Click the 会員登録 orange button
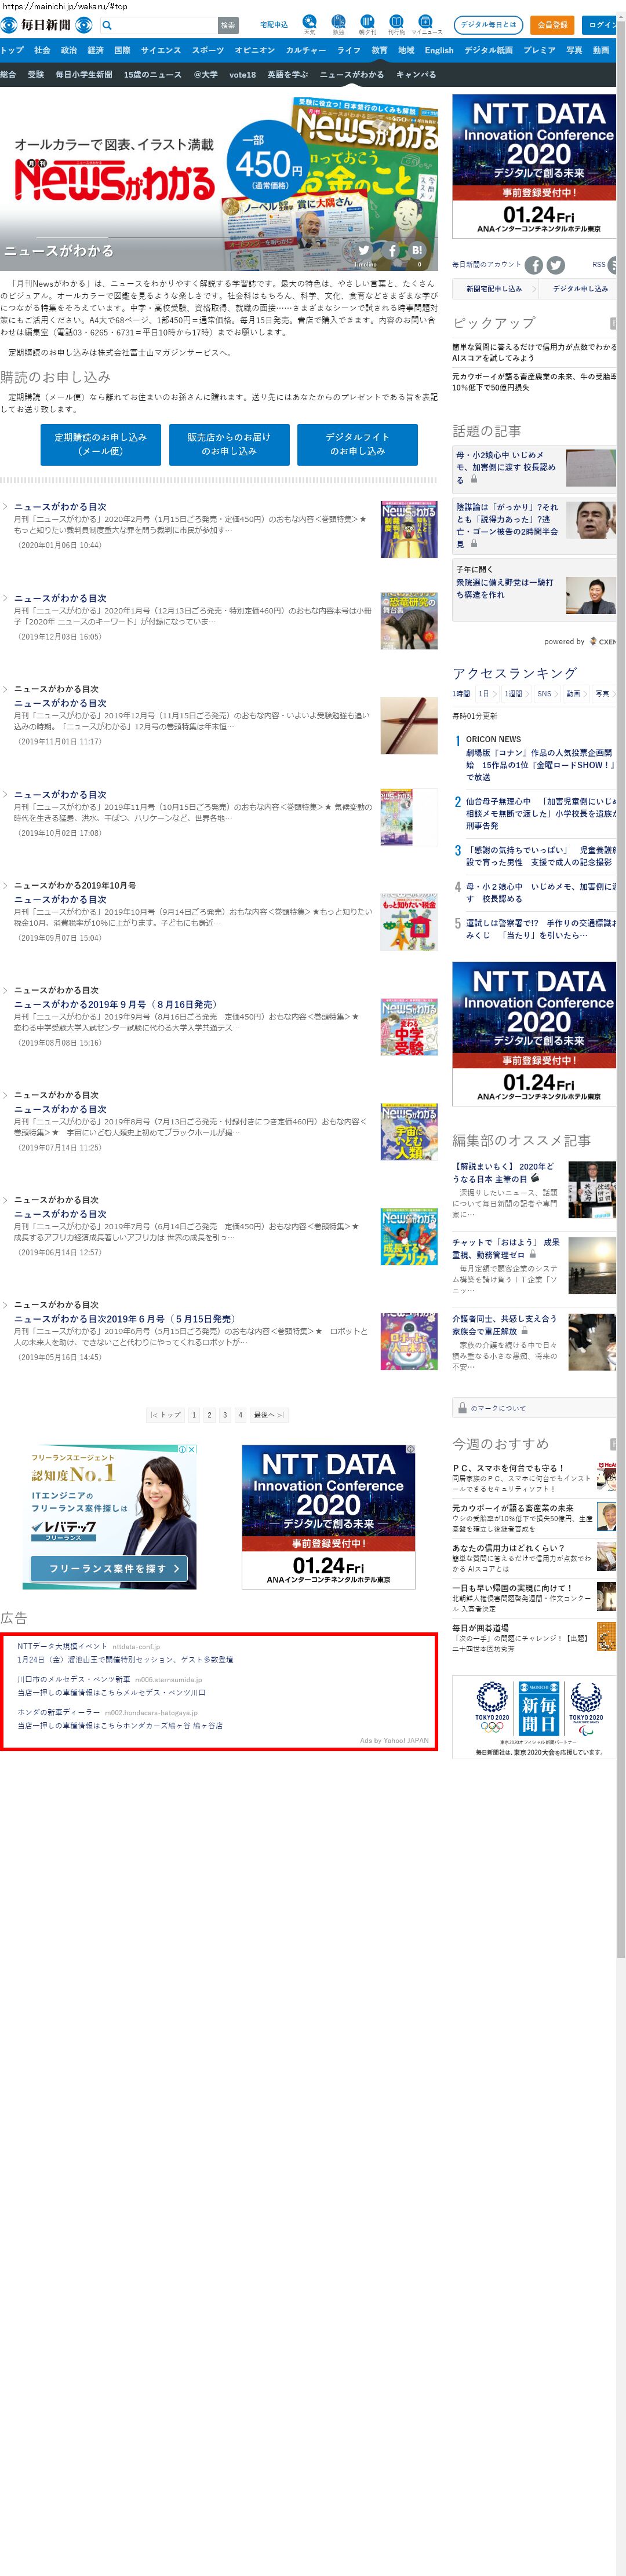The image size is (626, 2576). pos(552,25)
